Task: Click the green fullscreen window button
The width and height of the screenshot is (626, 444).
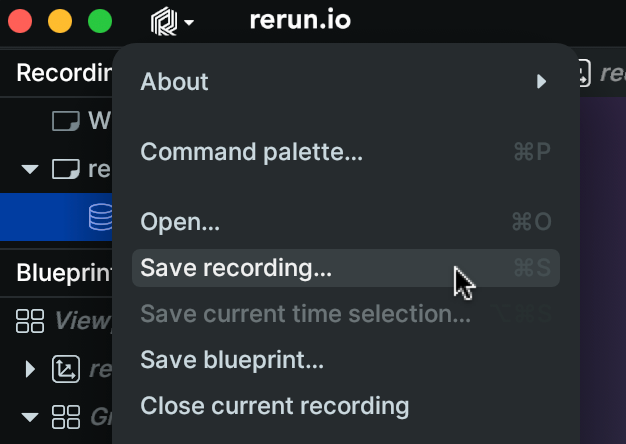Action: coord(100,21)
